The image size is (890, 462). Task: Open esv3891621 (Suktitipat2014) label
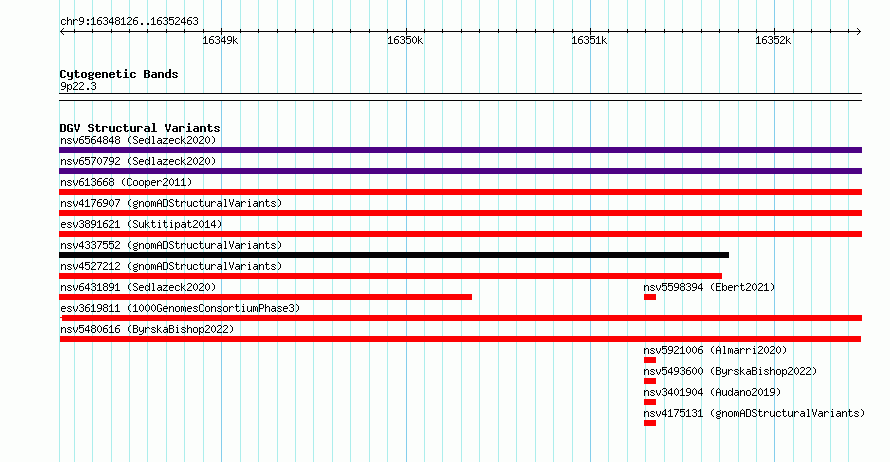click(141, 224)
